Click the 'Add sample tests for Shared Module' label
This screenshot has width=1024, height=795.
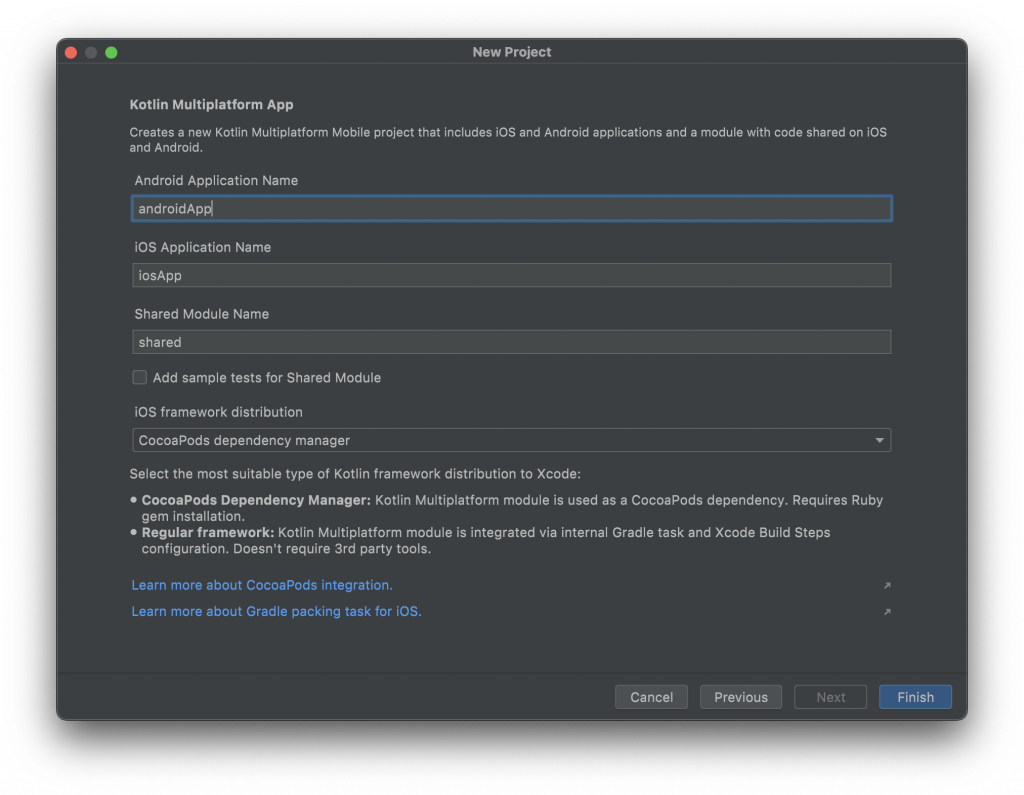click(x=266, y=378)
